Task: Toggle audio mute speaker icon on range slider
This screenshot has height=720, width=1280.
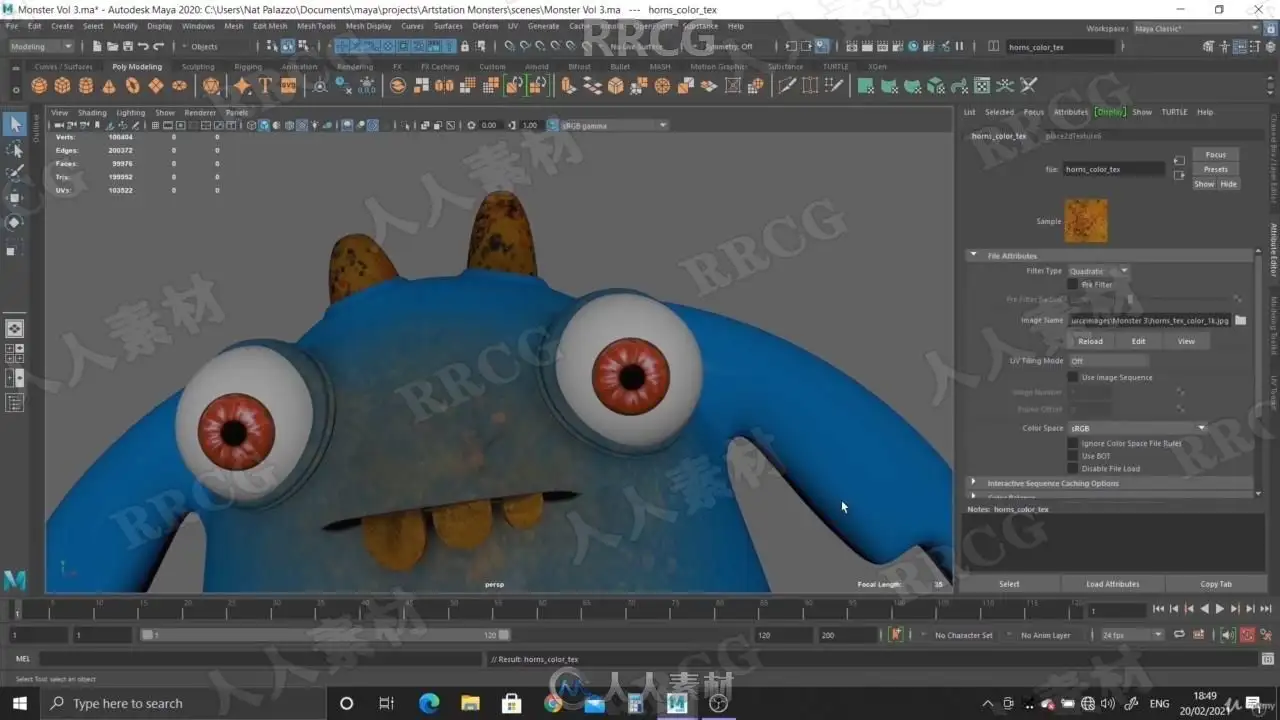Action: pos(1229,634)
